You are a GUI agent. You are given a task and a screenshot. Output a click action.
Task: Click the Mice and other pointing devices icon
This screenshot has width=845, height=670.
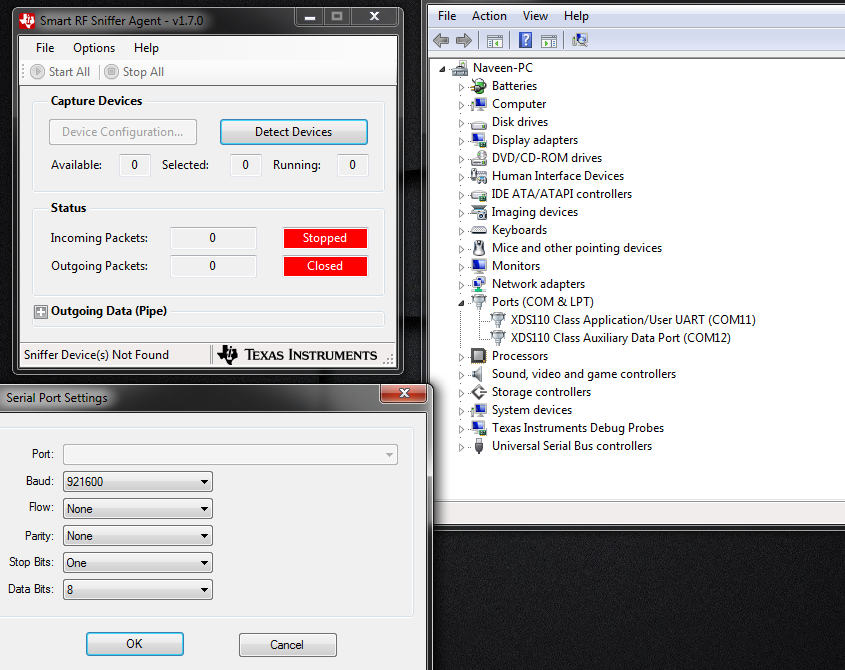[479, 248]
